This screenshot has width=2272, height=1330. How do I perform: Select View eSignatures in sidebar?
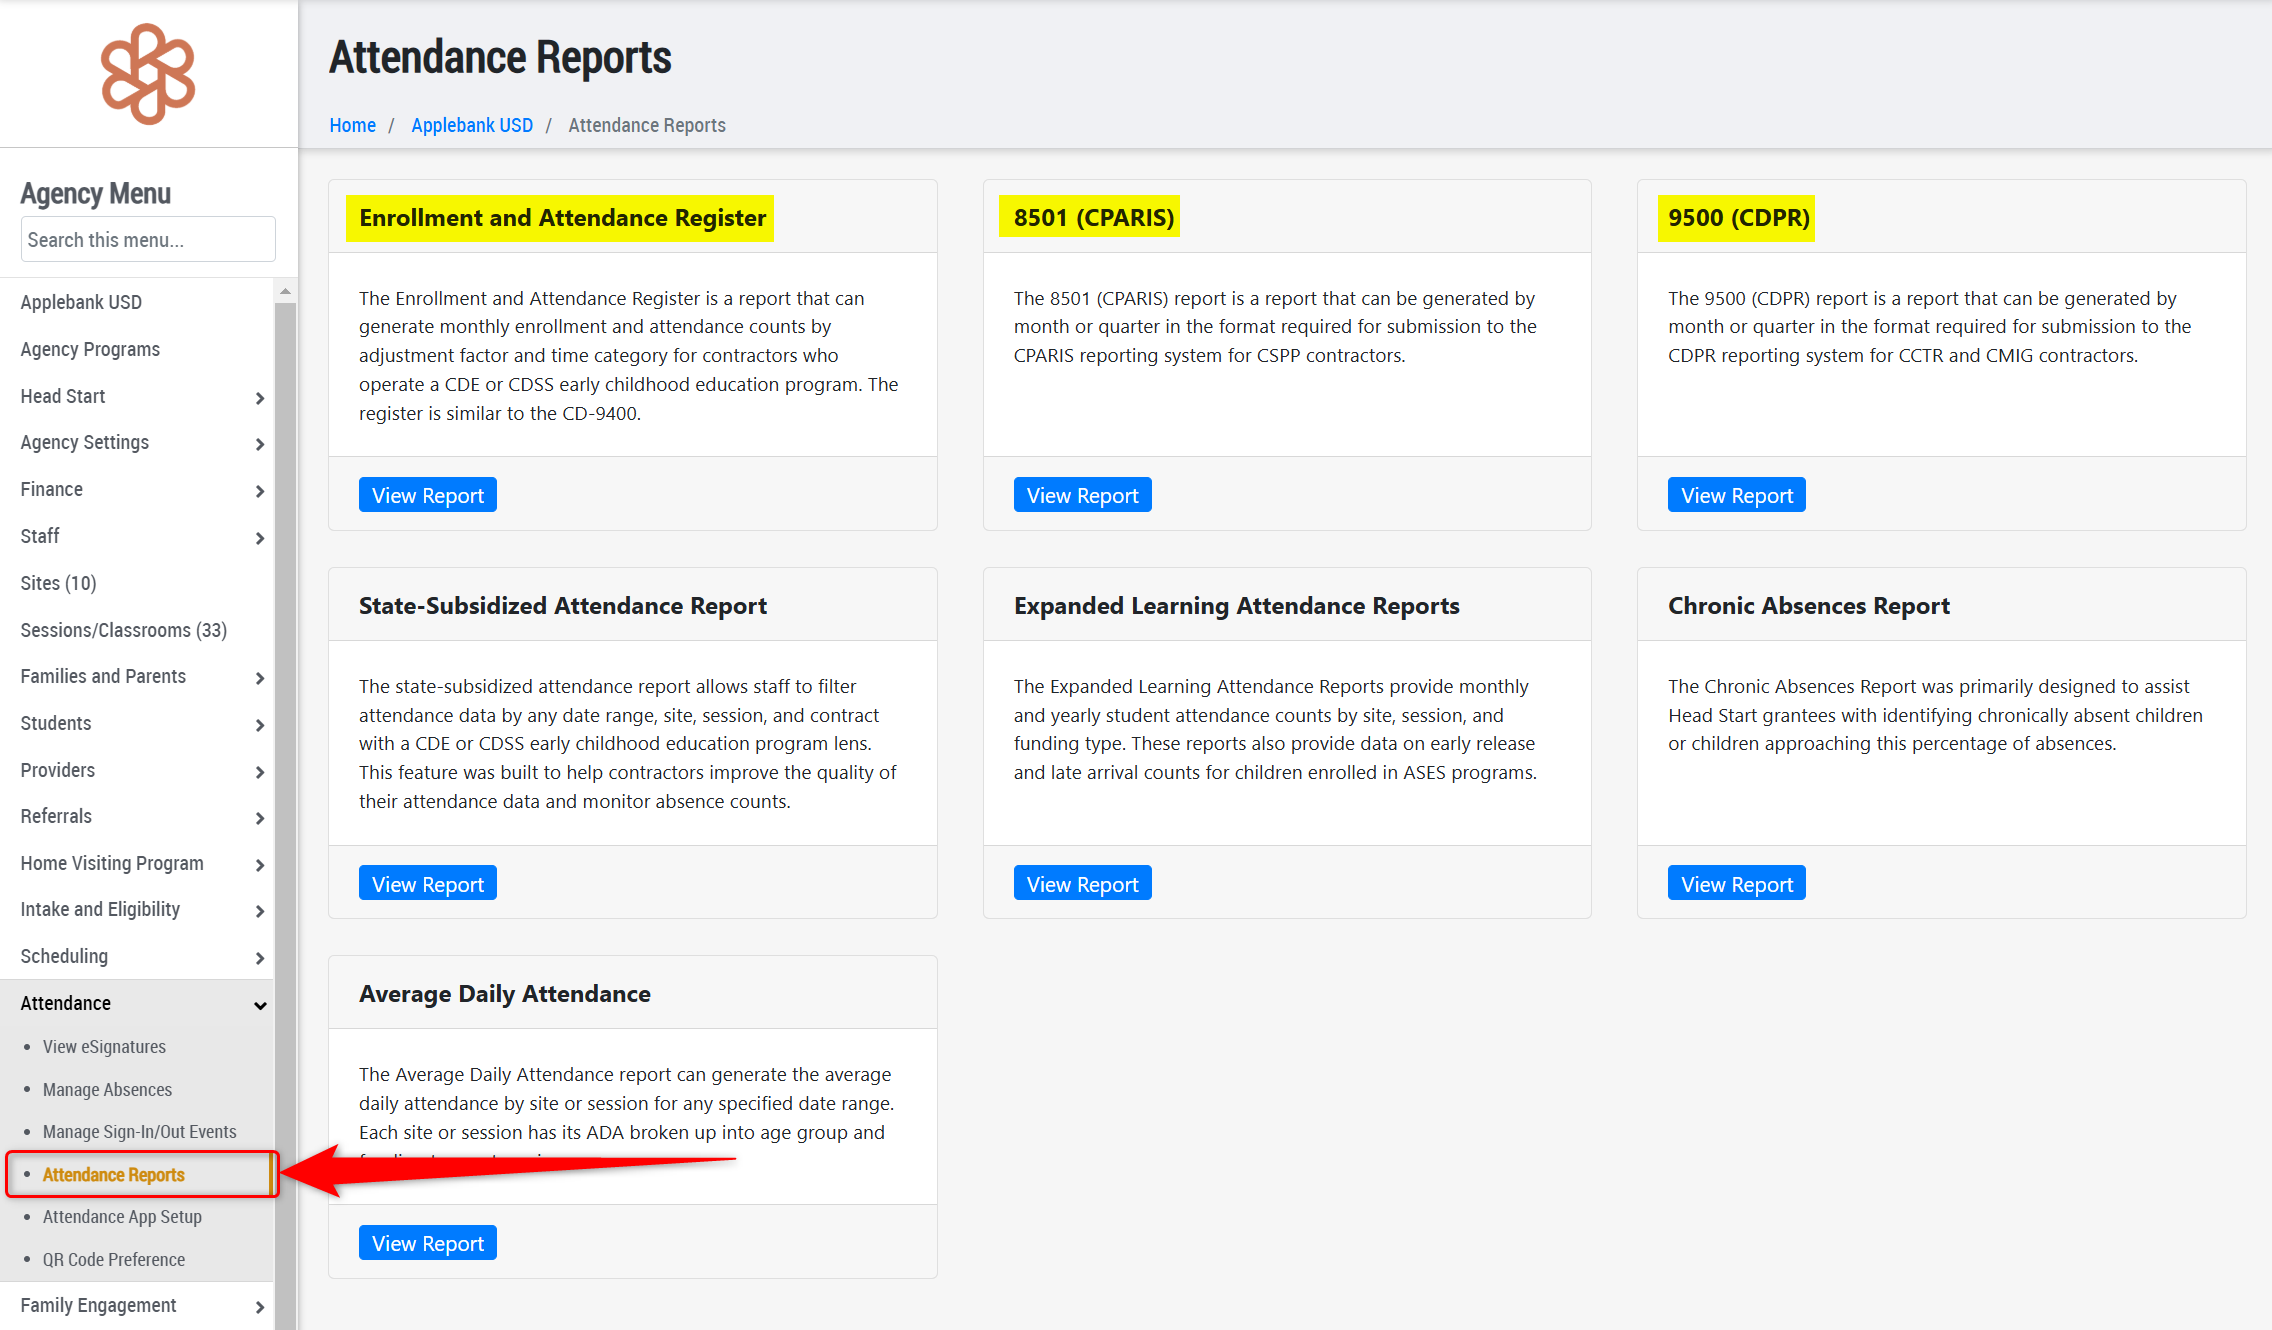[104, 1046]
